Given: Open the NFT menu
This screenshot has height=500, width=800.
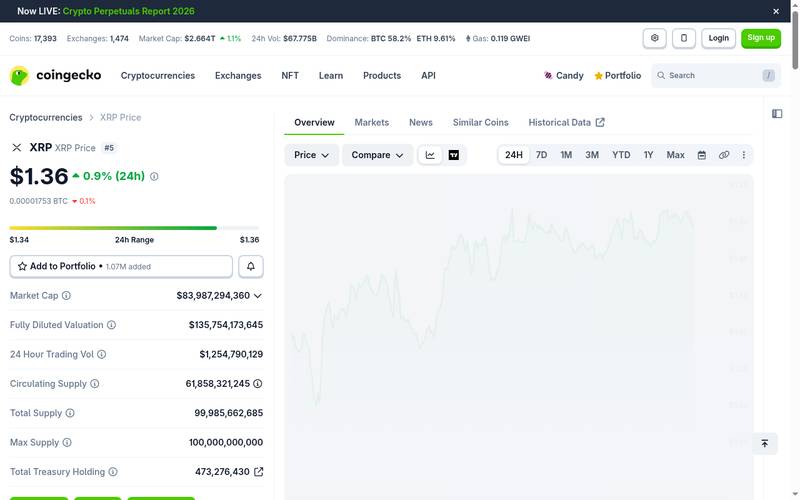Looking at the screenshot, I should pyautogui.click(x=290, y=76).
